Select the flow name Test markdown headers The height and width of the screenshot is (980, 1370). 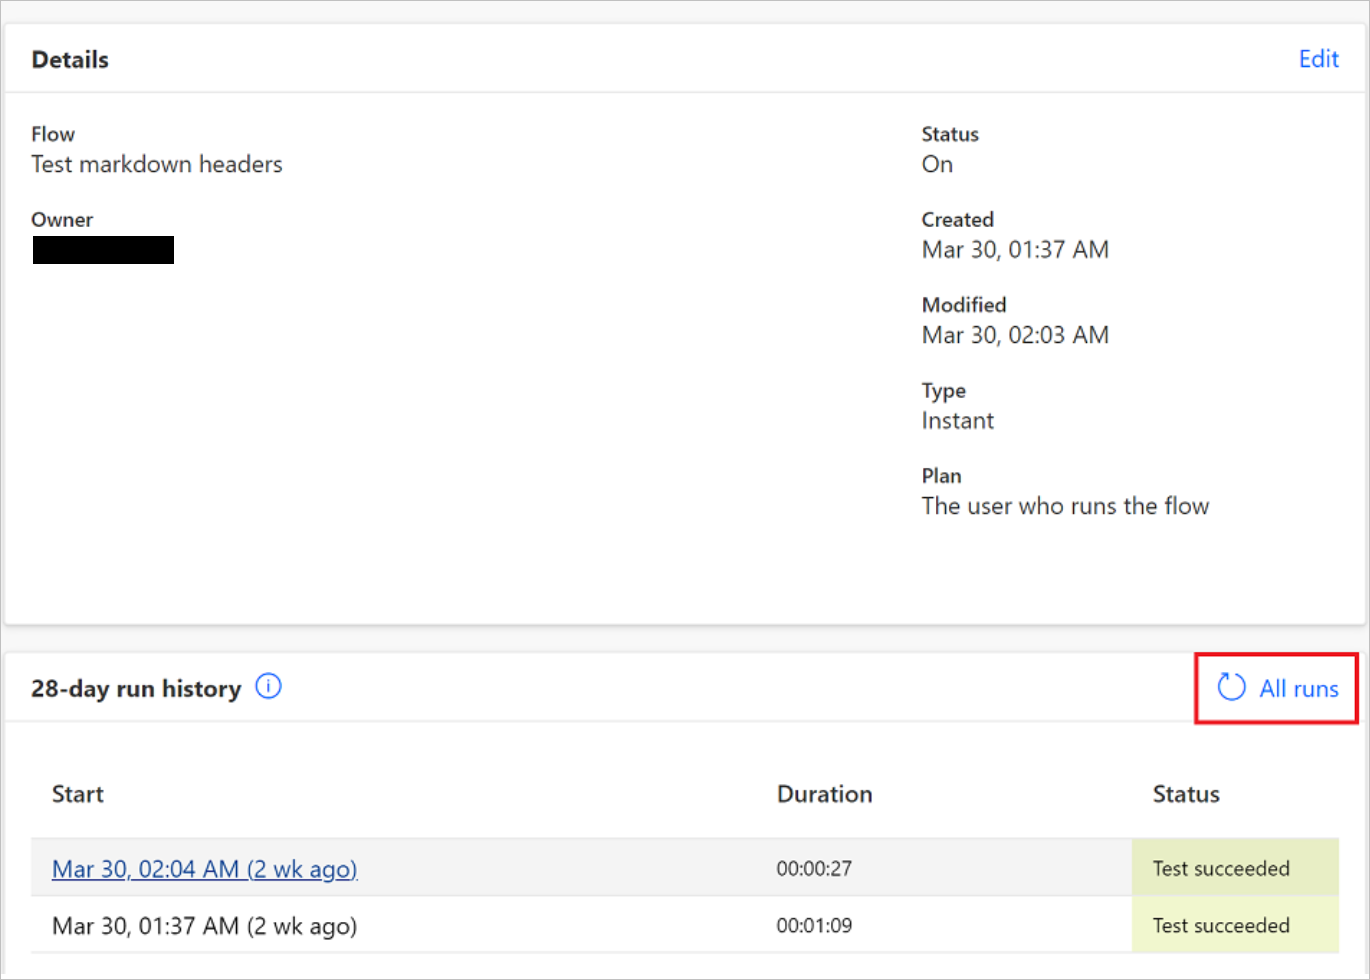tap(156, 164)
